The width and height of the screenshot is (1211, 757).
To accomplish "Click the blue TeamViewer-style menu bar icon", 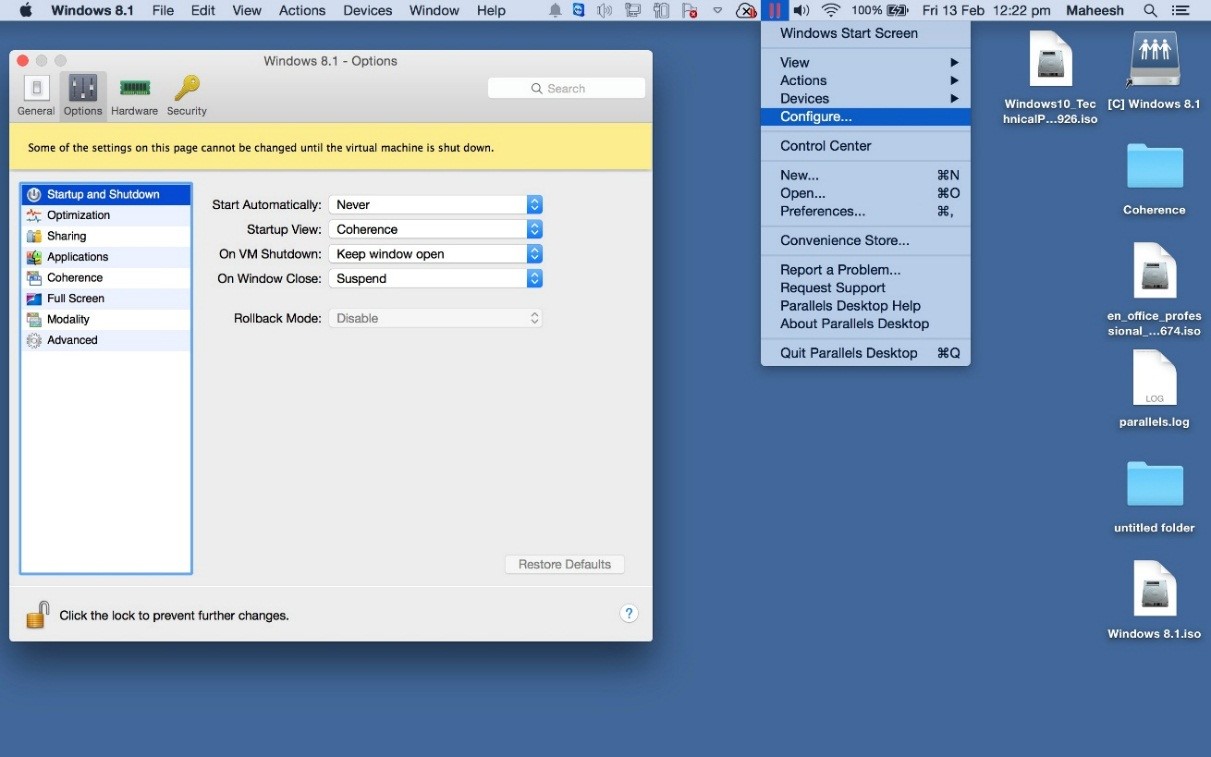I will click(579, 11).
